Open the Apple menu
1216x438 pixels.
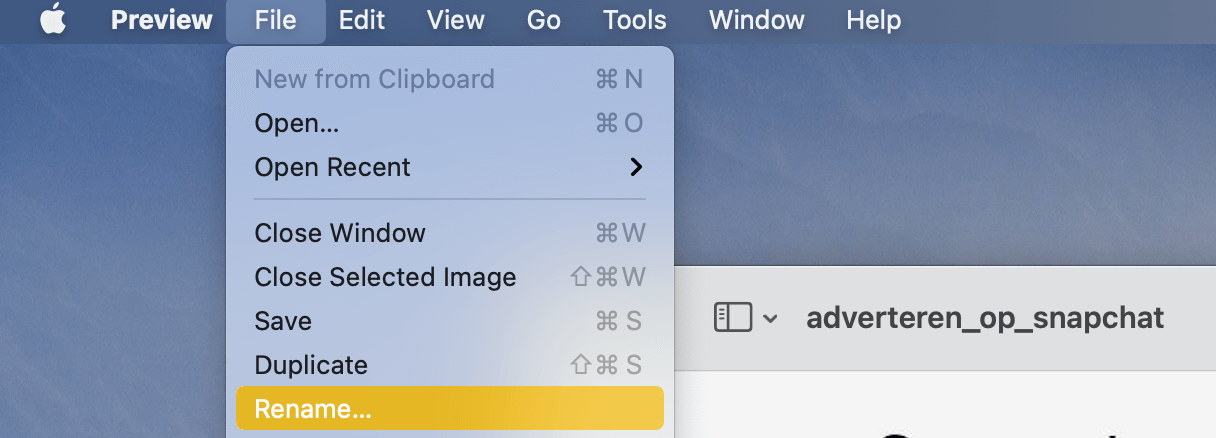(x=53, y=20)
